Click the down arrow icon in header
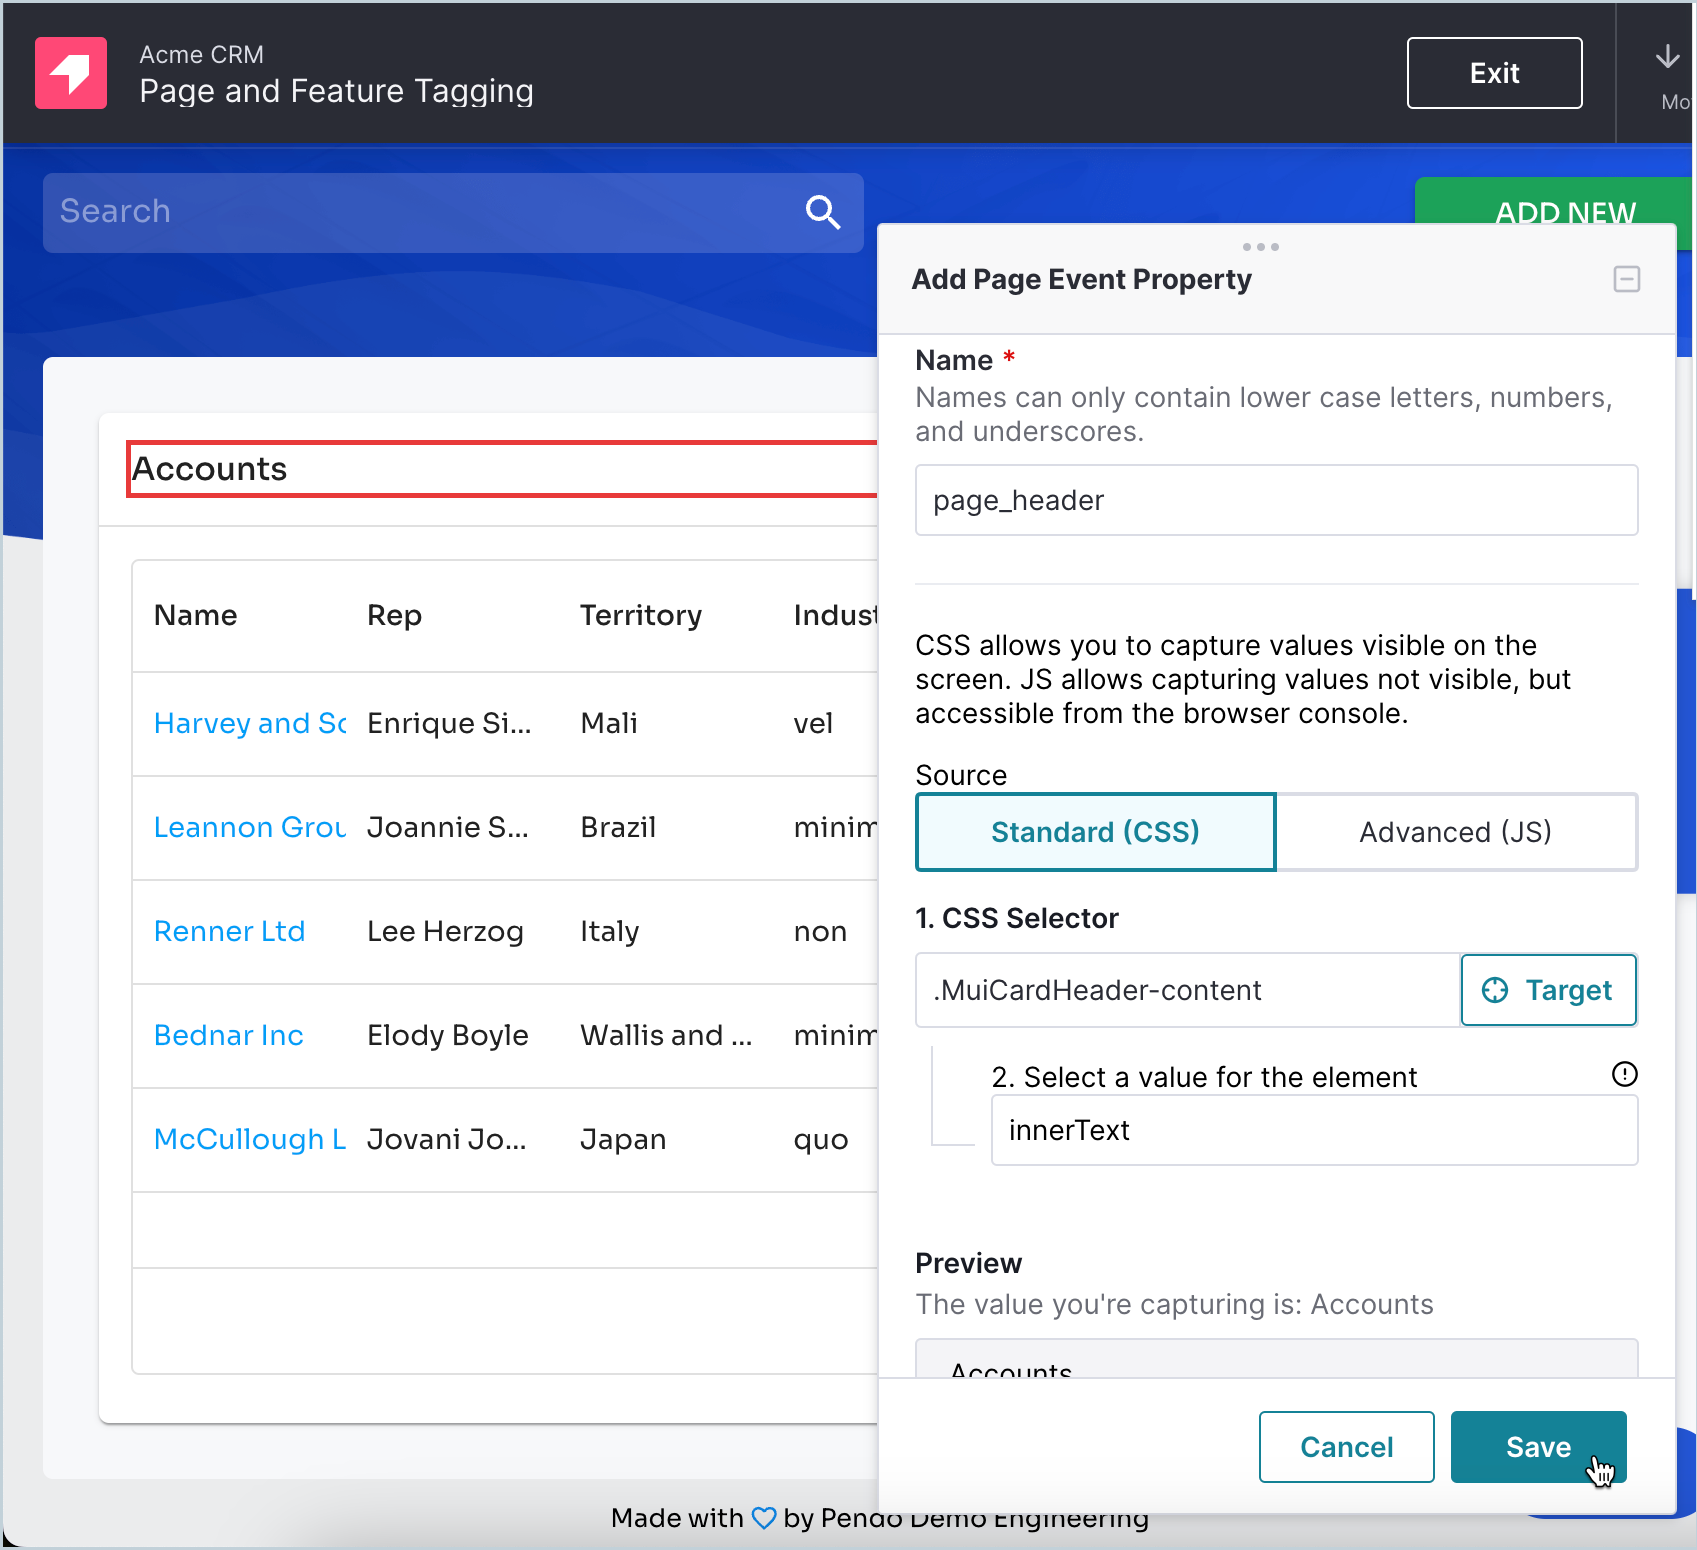Screen dimensions: 1697x1550 pyautogui.click(x=1667, y=57)
